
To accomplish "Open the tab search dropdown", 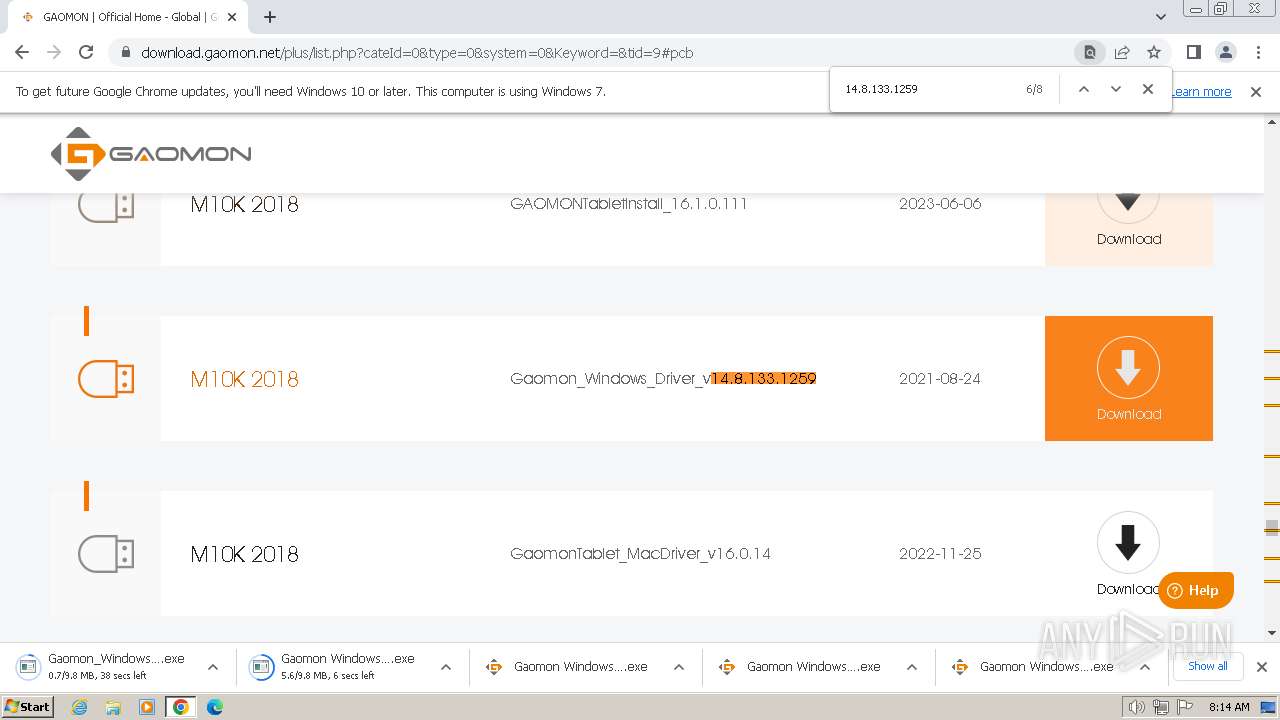I will [1161, 17].
